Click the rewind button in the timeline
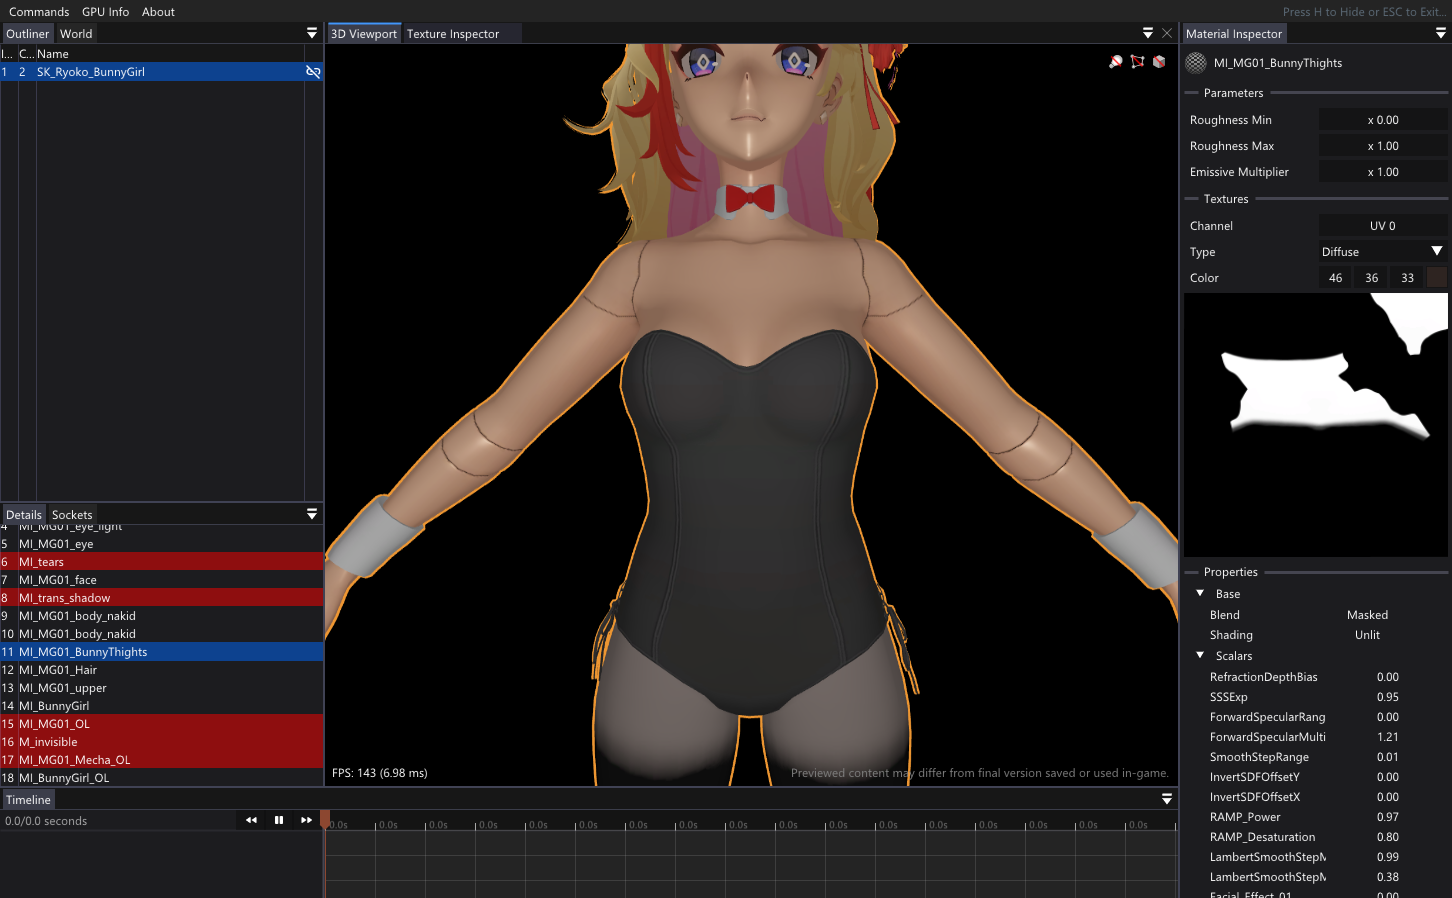The width and height of the screenshot is (1452, 898). pos(251,820)
